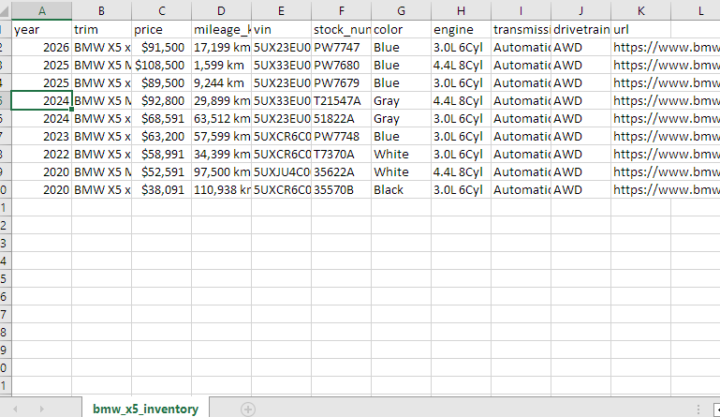Viewport: 720px width, 417px height.
Task: Select column G header
Action: [x=401, y=11]
